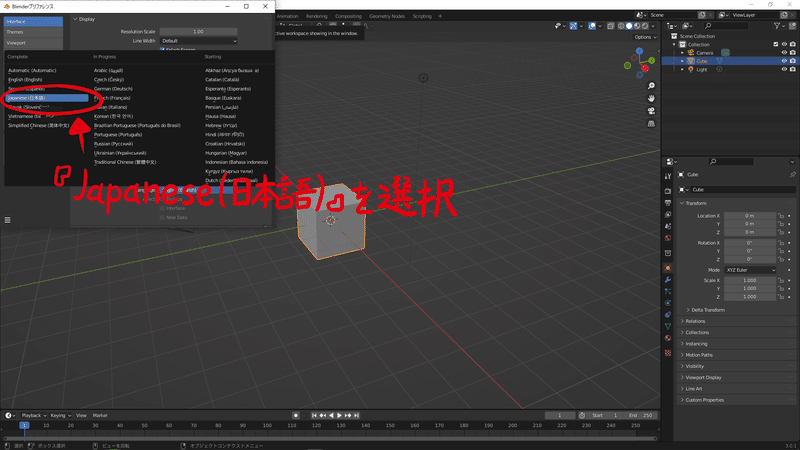Screen dimensions: 800x450
Task: Open the World properties tab icon
Action: click(668, 238)
